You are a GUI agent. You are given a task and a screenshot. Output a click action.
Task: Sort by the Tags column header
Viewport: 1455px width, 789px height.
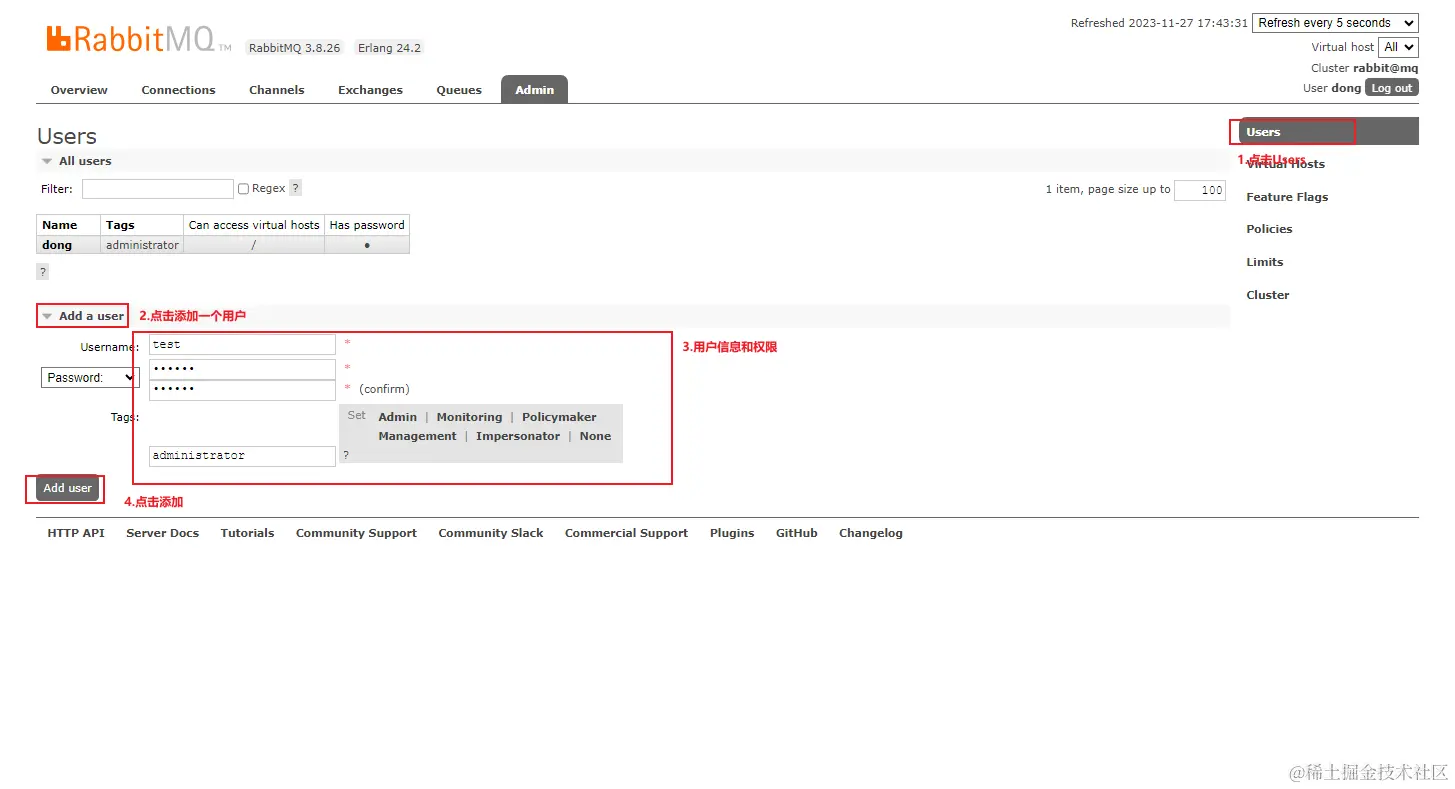pos(142,225)
